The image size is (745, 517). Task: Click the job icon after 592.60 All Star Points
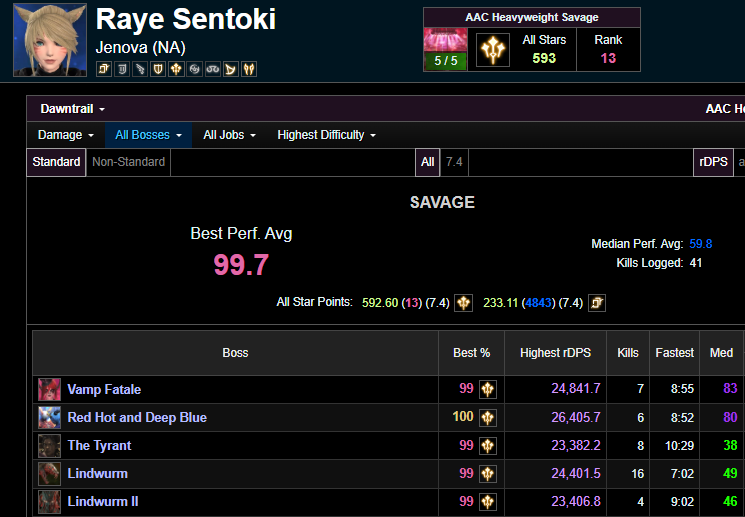pyautogui.click(x=463, y=303)
